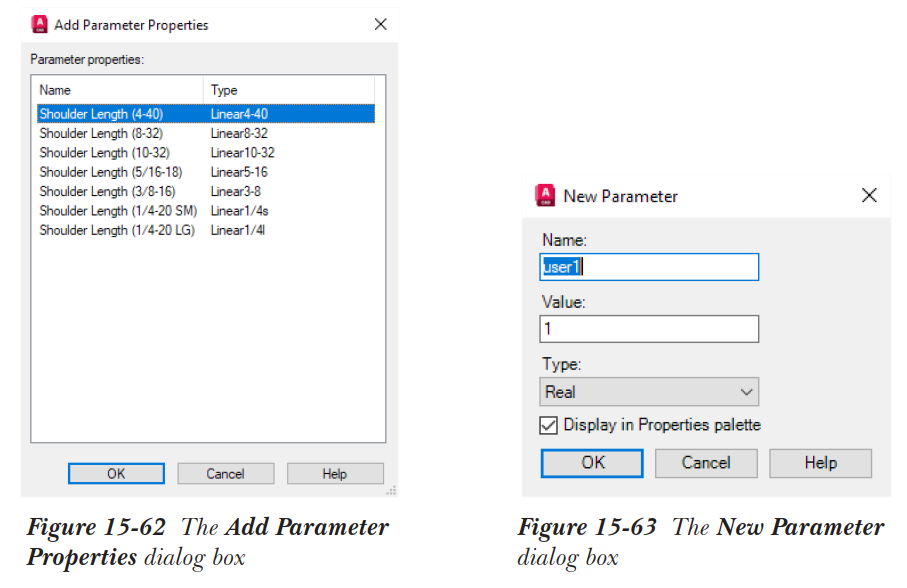The image size is (907, 588).
Task: Select Shoulder Length (8-32) row
Action: tap(206, 134)
